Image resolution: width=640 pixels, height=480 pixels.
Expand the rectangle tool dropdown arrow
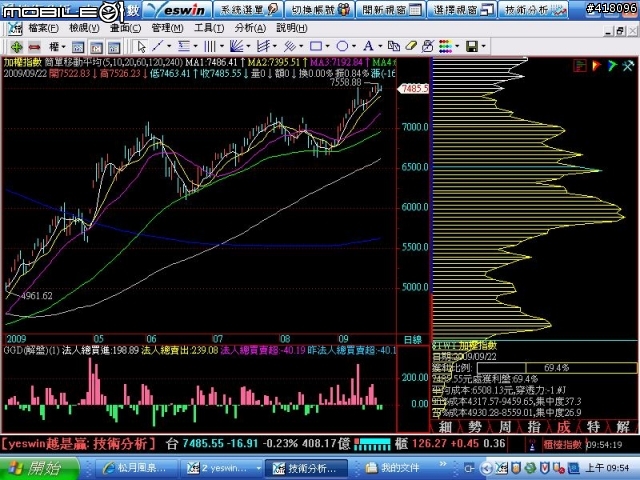(x=327, y=46)
